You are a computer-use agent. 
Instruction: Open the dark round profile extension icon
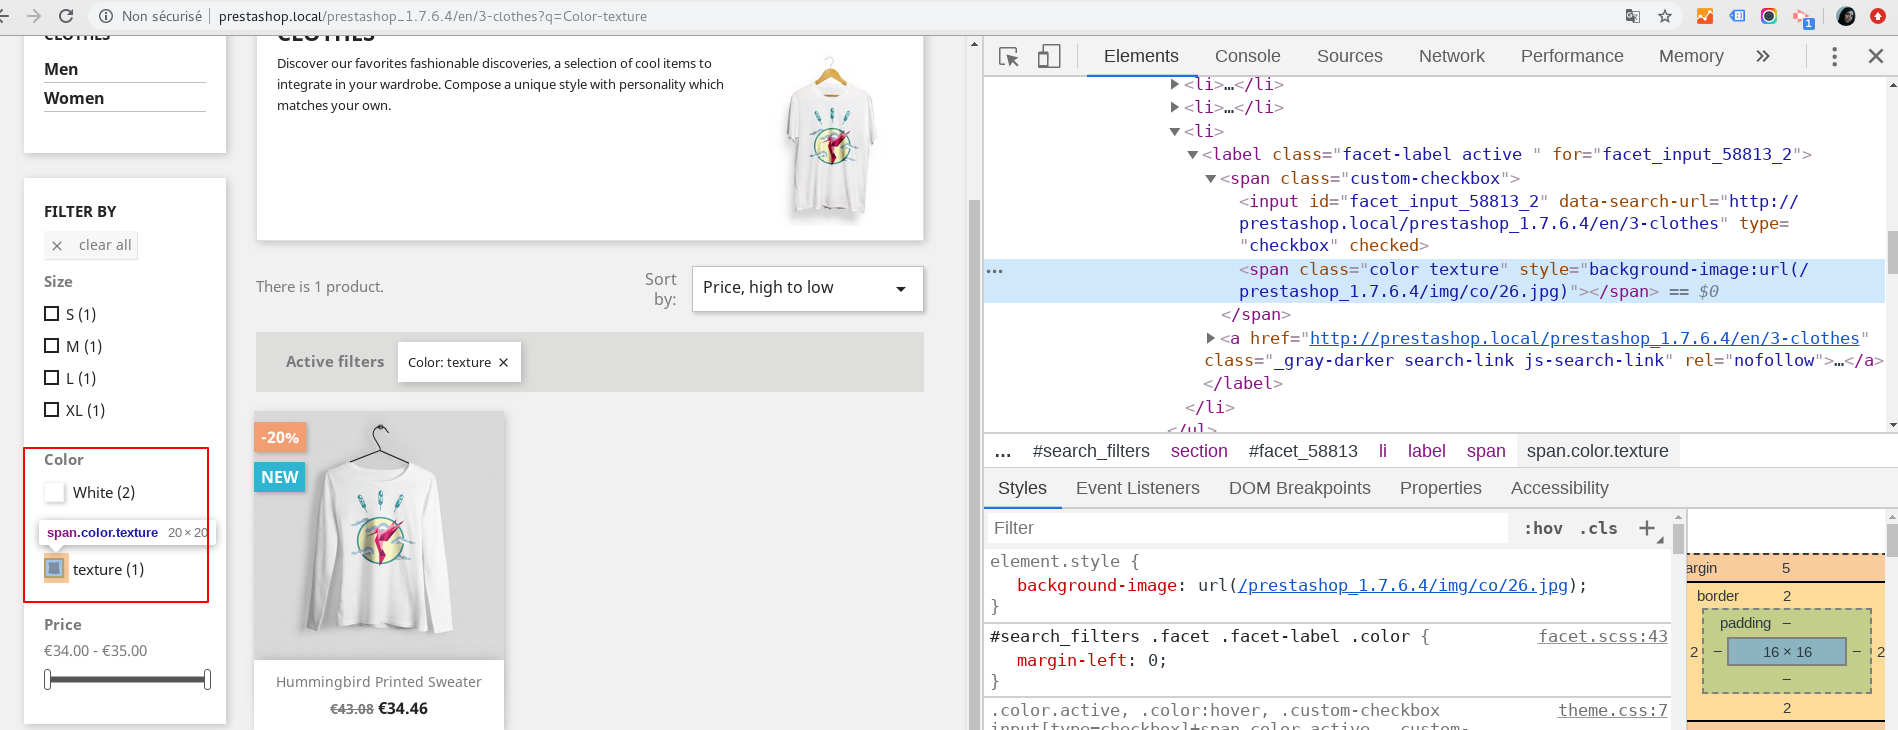[1846, 16]
